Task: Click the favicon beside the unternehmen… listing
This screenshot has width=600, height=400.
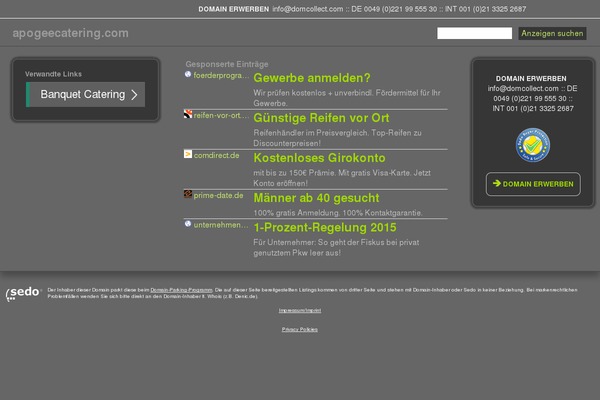Action: coord(188,224)
